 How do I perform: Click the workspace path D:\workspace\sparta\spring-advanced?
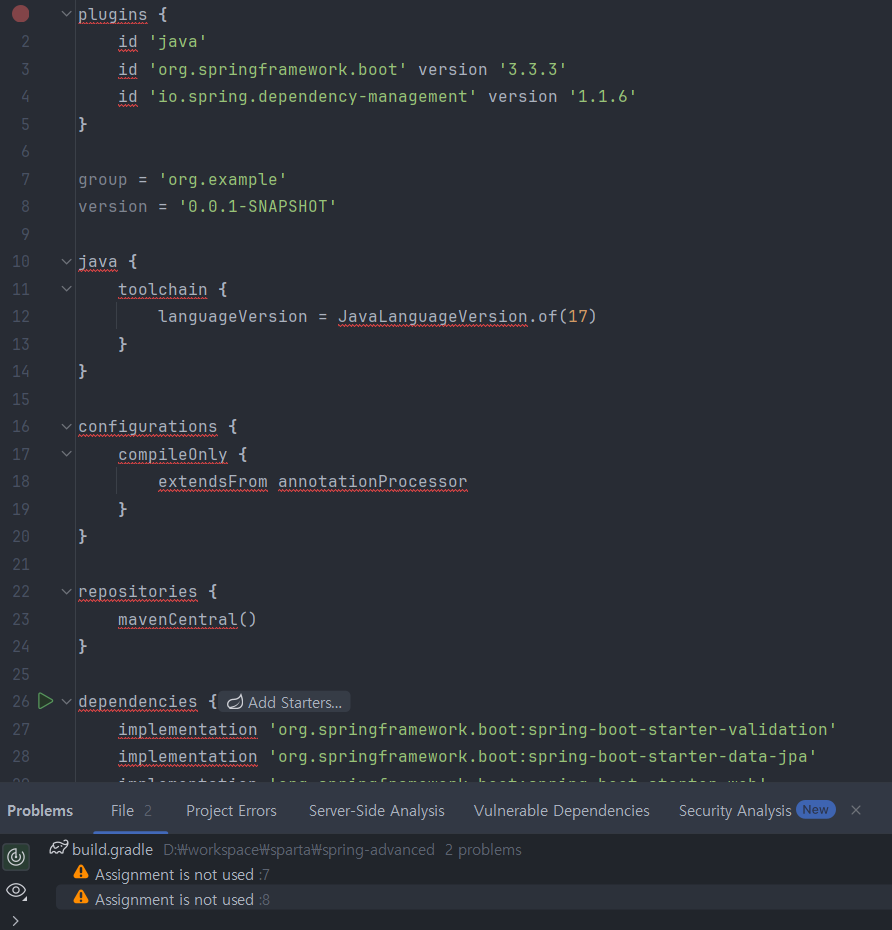(x=299, y=849)
